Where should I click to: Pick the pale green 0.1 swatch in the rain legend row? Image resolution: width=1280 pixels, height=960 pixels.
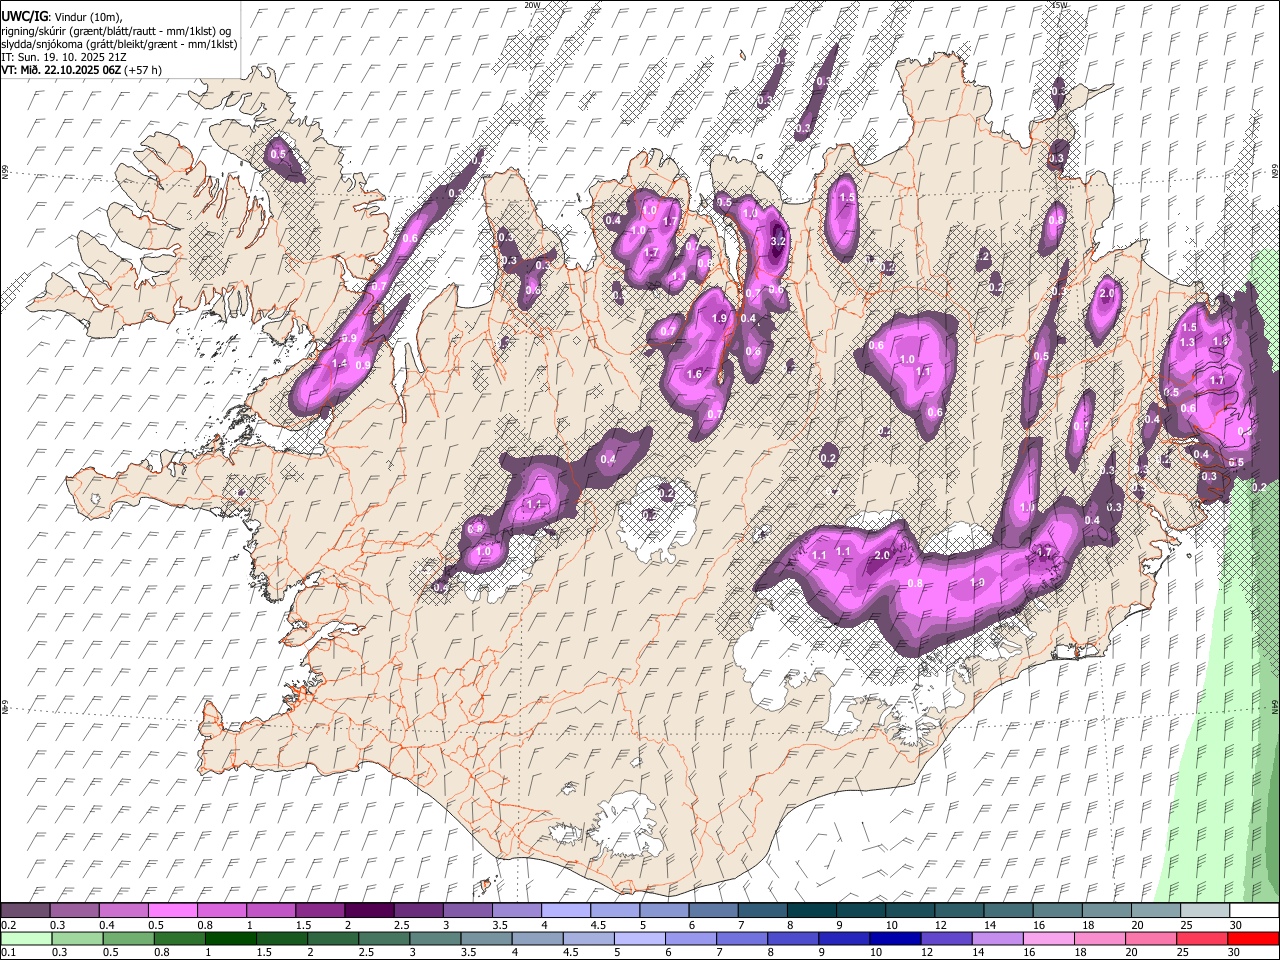[25, 938]
